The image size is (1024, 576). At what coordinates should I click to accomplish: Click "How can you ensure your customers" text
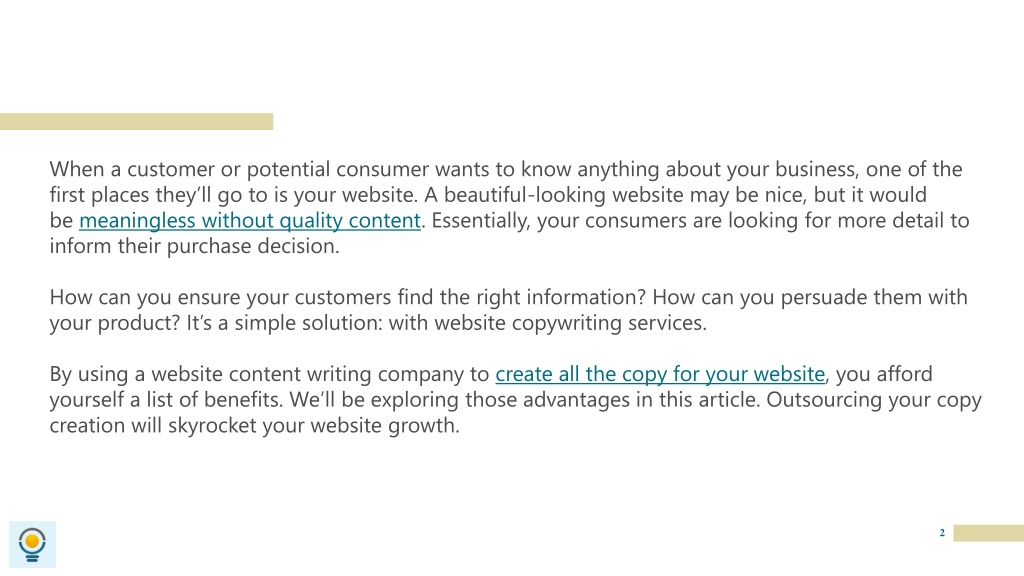point(220,297)
